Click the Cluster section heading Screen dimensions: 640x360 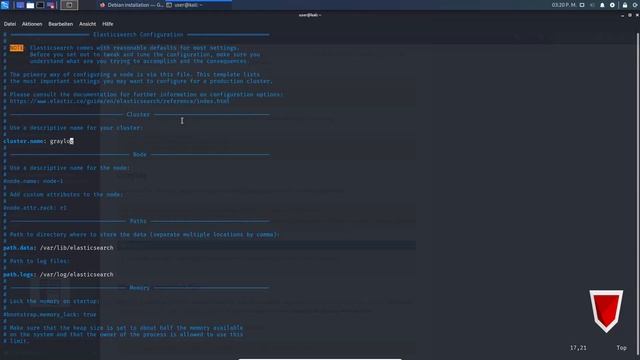(138, 114)
